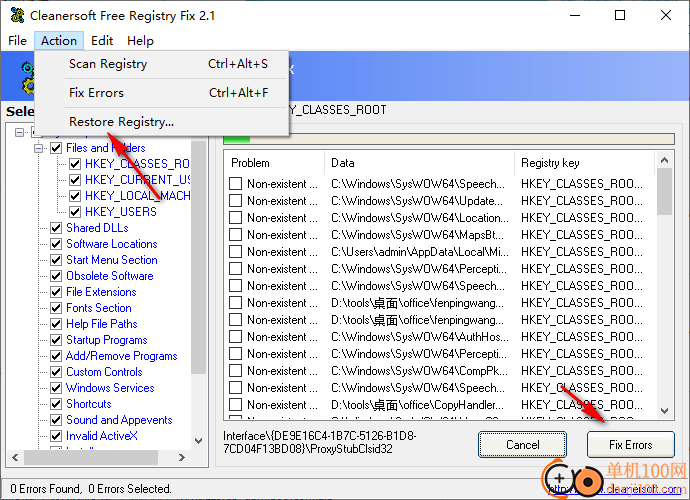
Task: Uncheck the Fonts Section checkbox
Action: [x=56, y=308]
